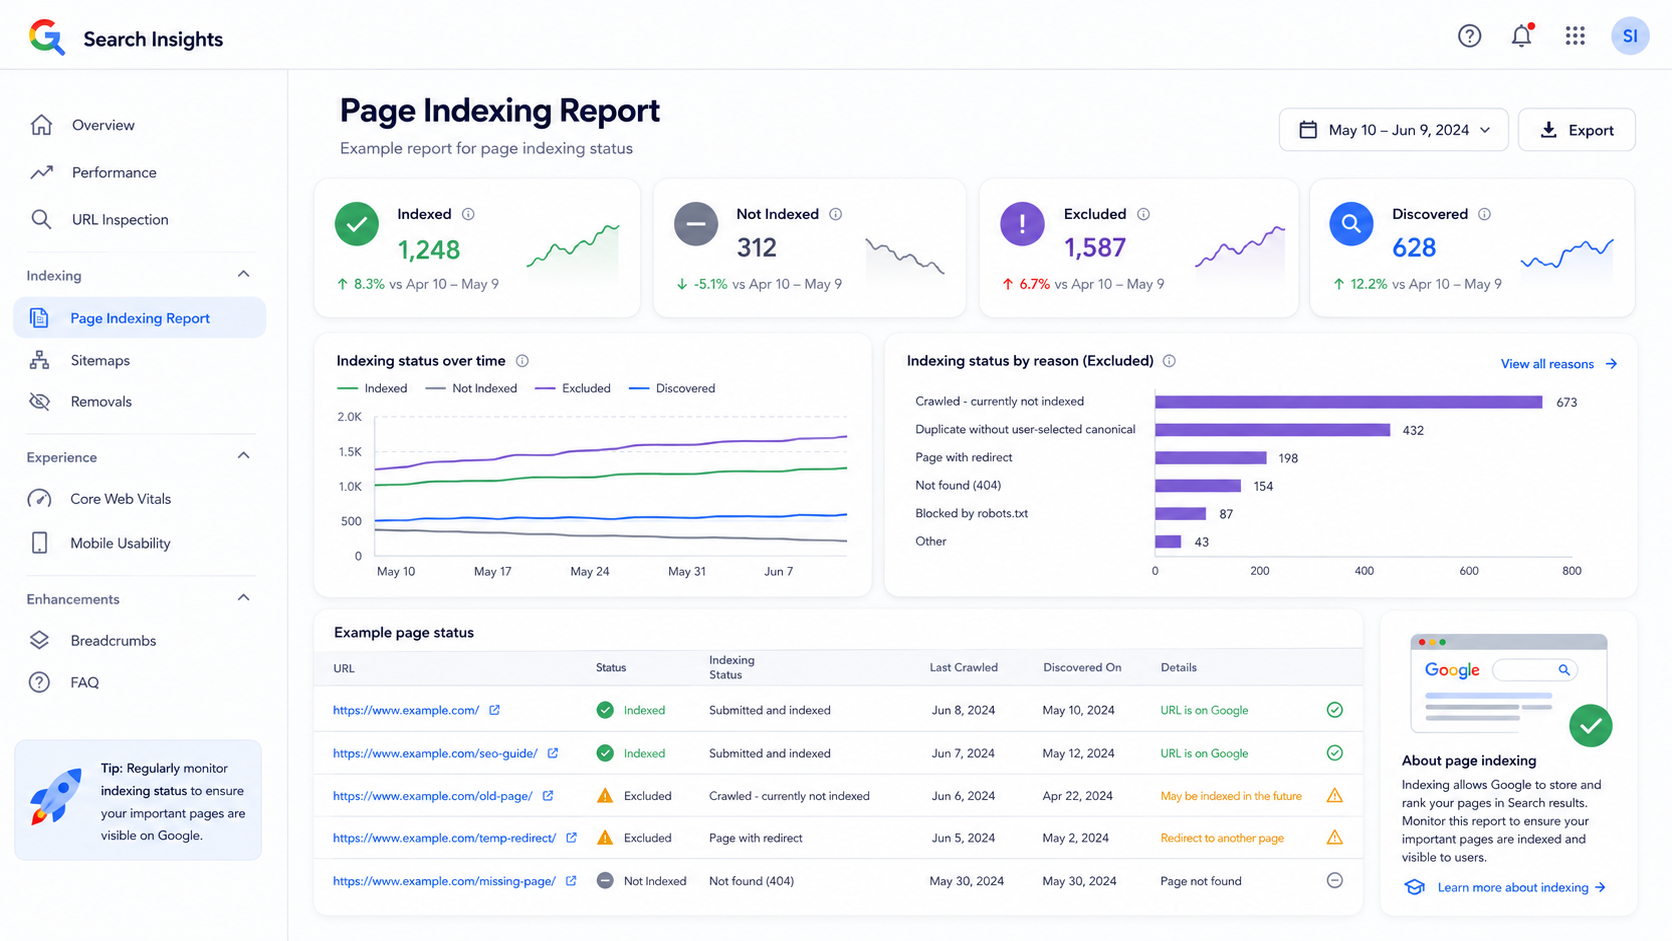Open external link icon for example.com/ row
Viewport: 1672px width, 941px height.
(494, 710)
